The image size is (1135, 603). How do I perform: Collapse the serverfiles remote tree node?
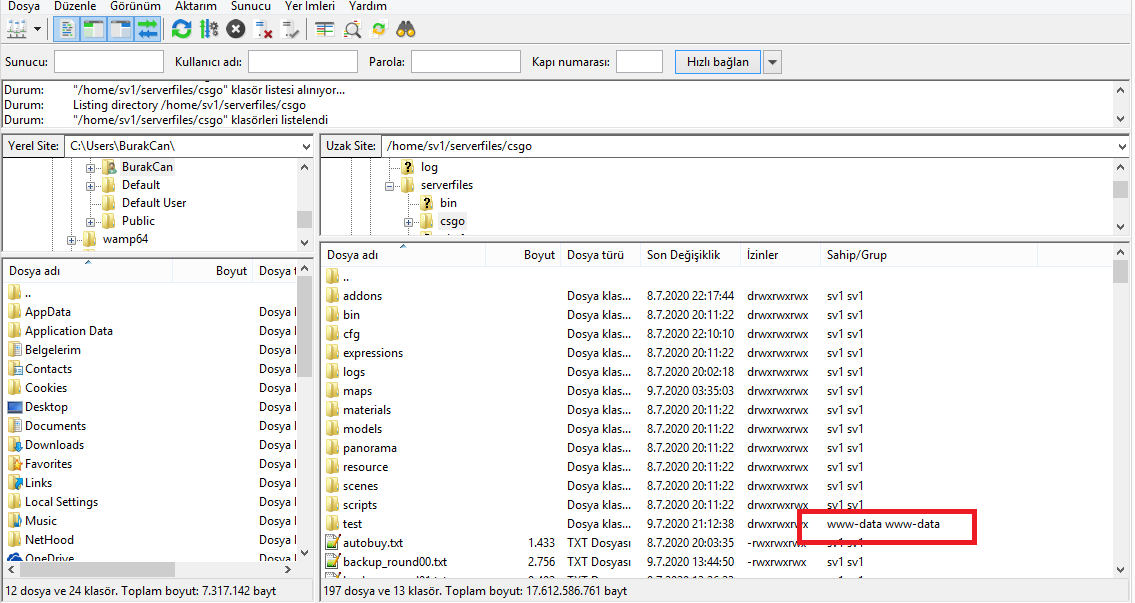pos(389,186)
